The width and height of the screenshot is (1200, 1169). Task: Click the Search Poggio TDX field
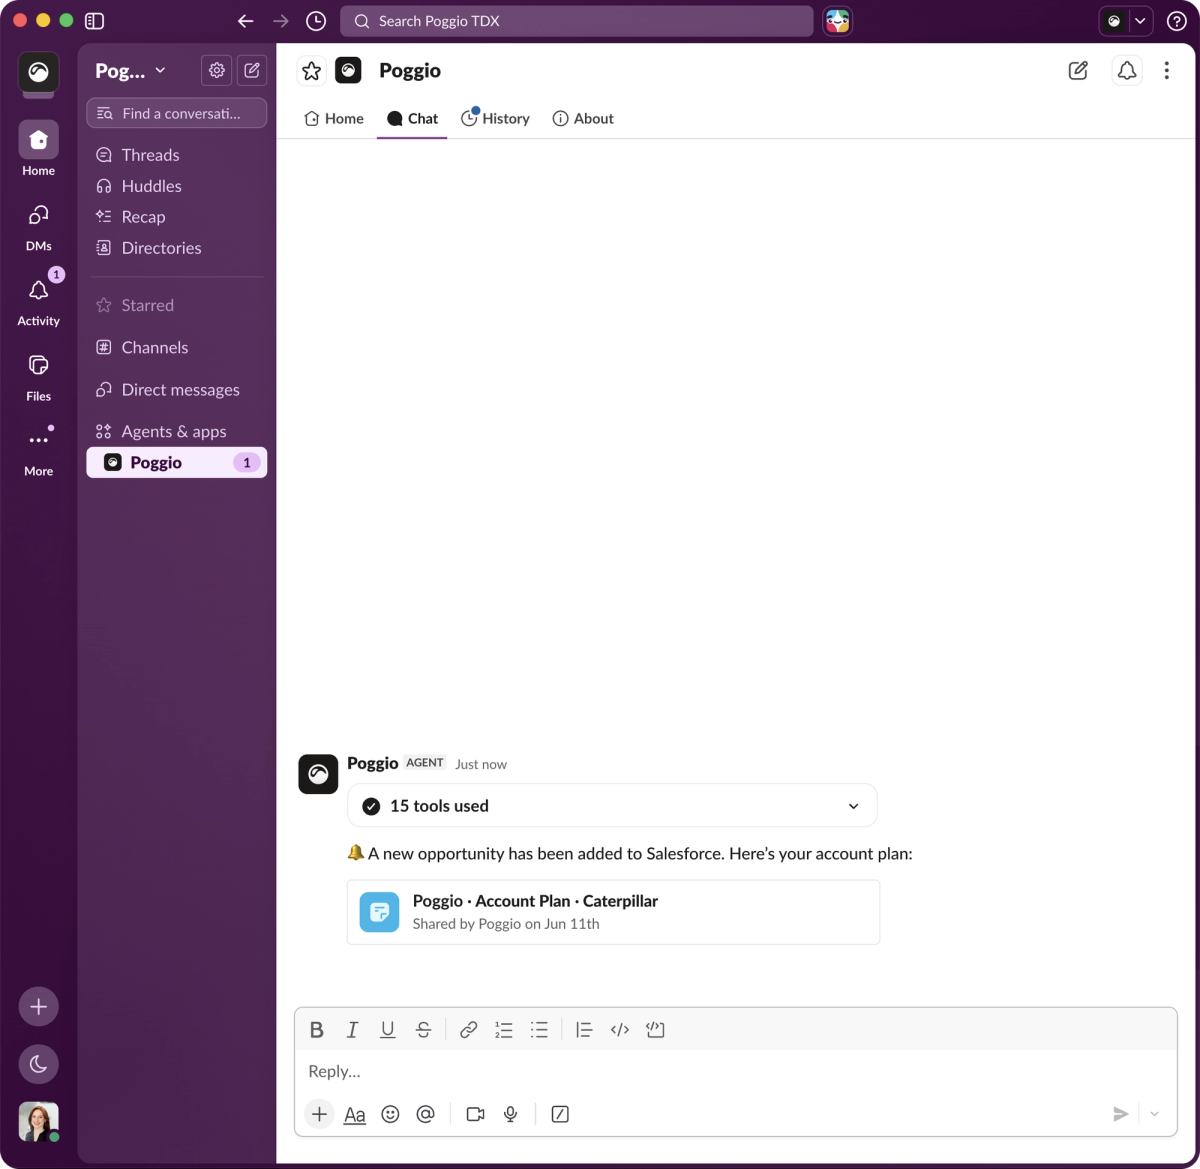(576, 21)
